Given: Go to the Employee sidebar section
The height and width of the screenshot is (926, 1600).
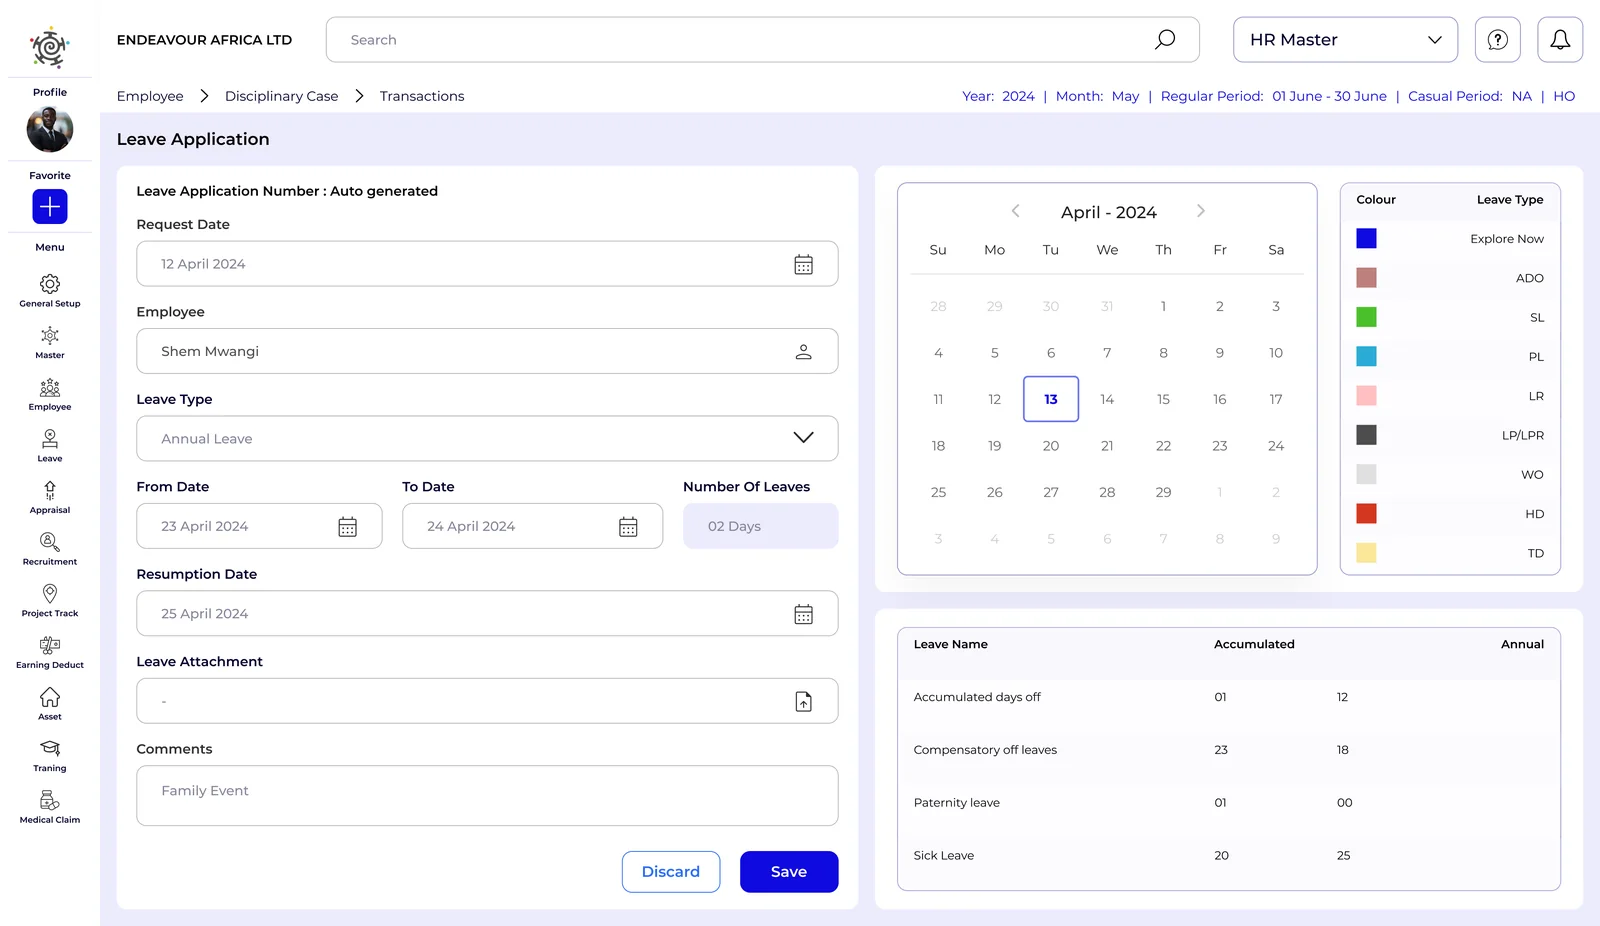Looking at the screenshot, I should point(50,394).
